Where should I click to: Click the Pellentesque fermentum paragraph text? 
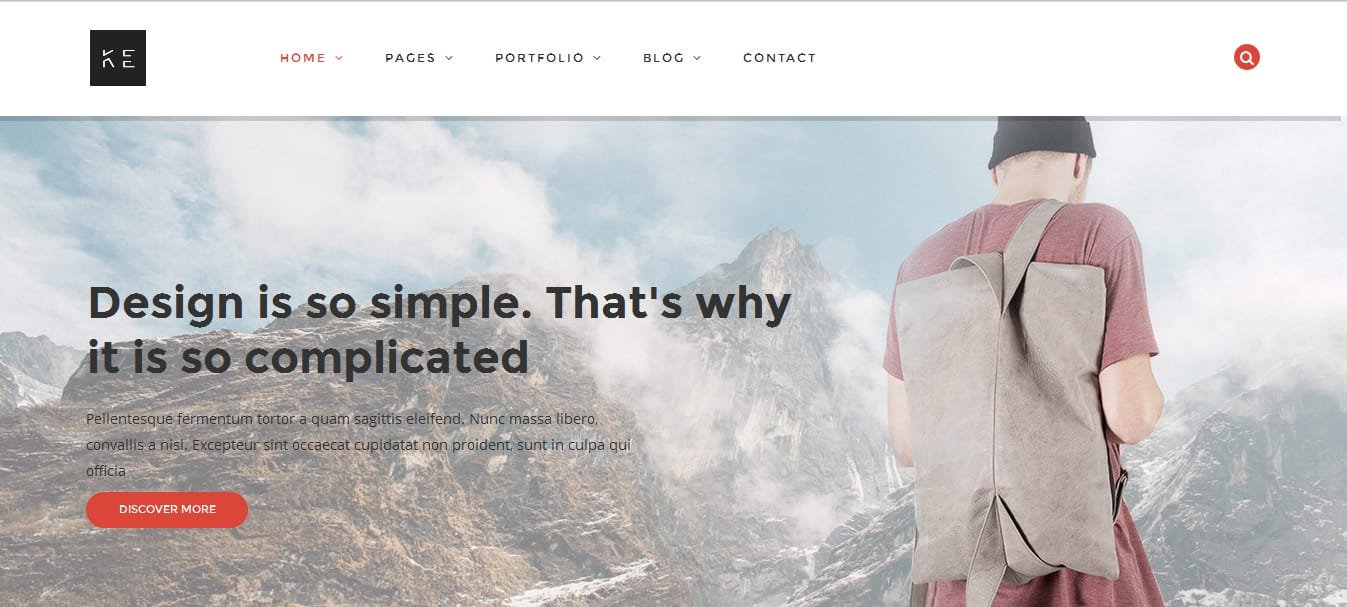tap(359, 444)
